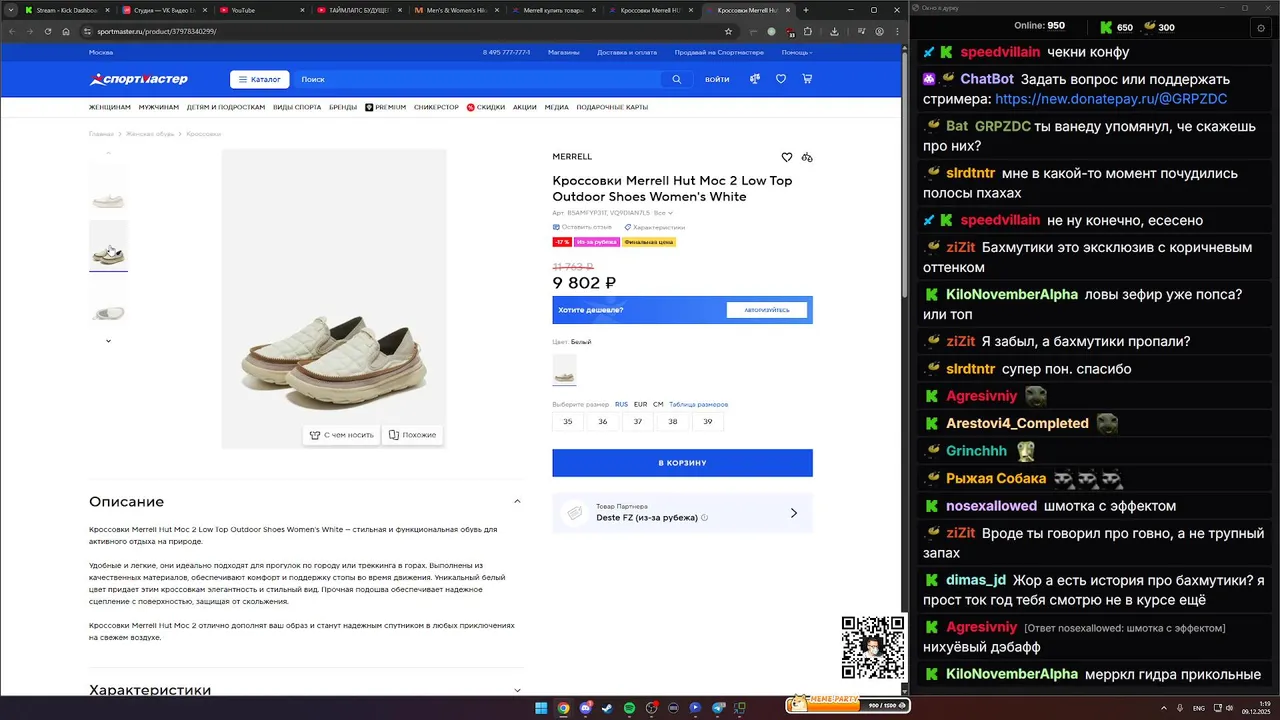This screenshot has height=720, width=1280.
Task: Choose size 36
Action: click(x=603, y=422)
